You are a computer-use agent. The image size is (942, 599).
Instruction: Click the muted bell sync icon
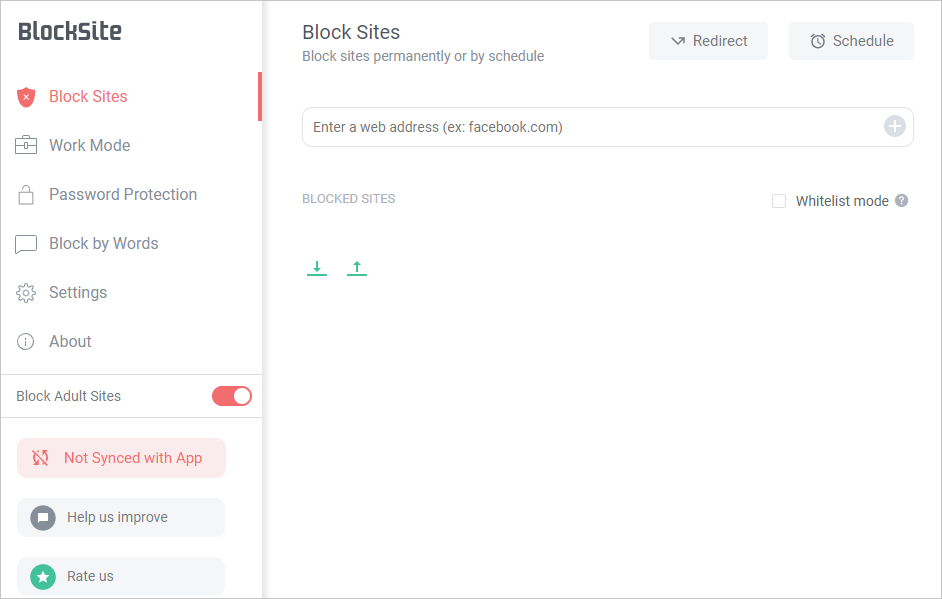tap(40, 457)
